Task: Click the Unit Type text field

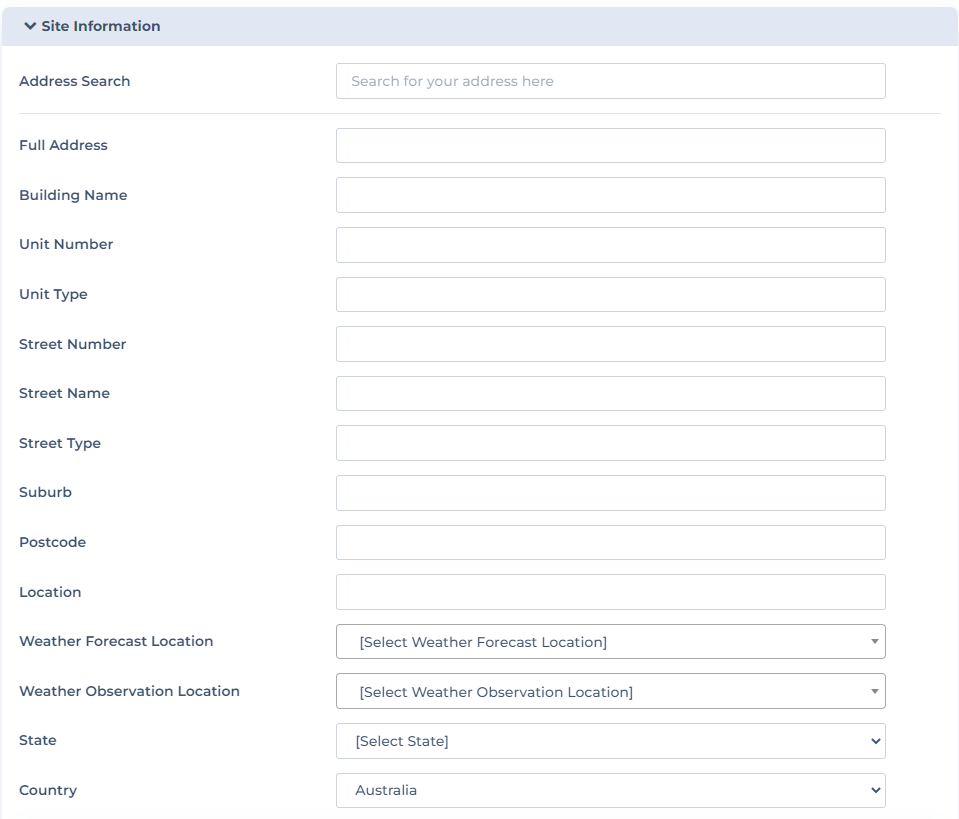Action: [610, 294]
